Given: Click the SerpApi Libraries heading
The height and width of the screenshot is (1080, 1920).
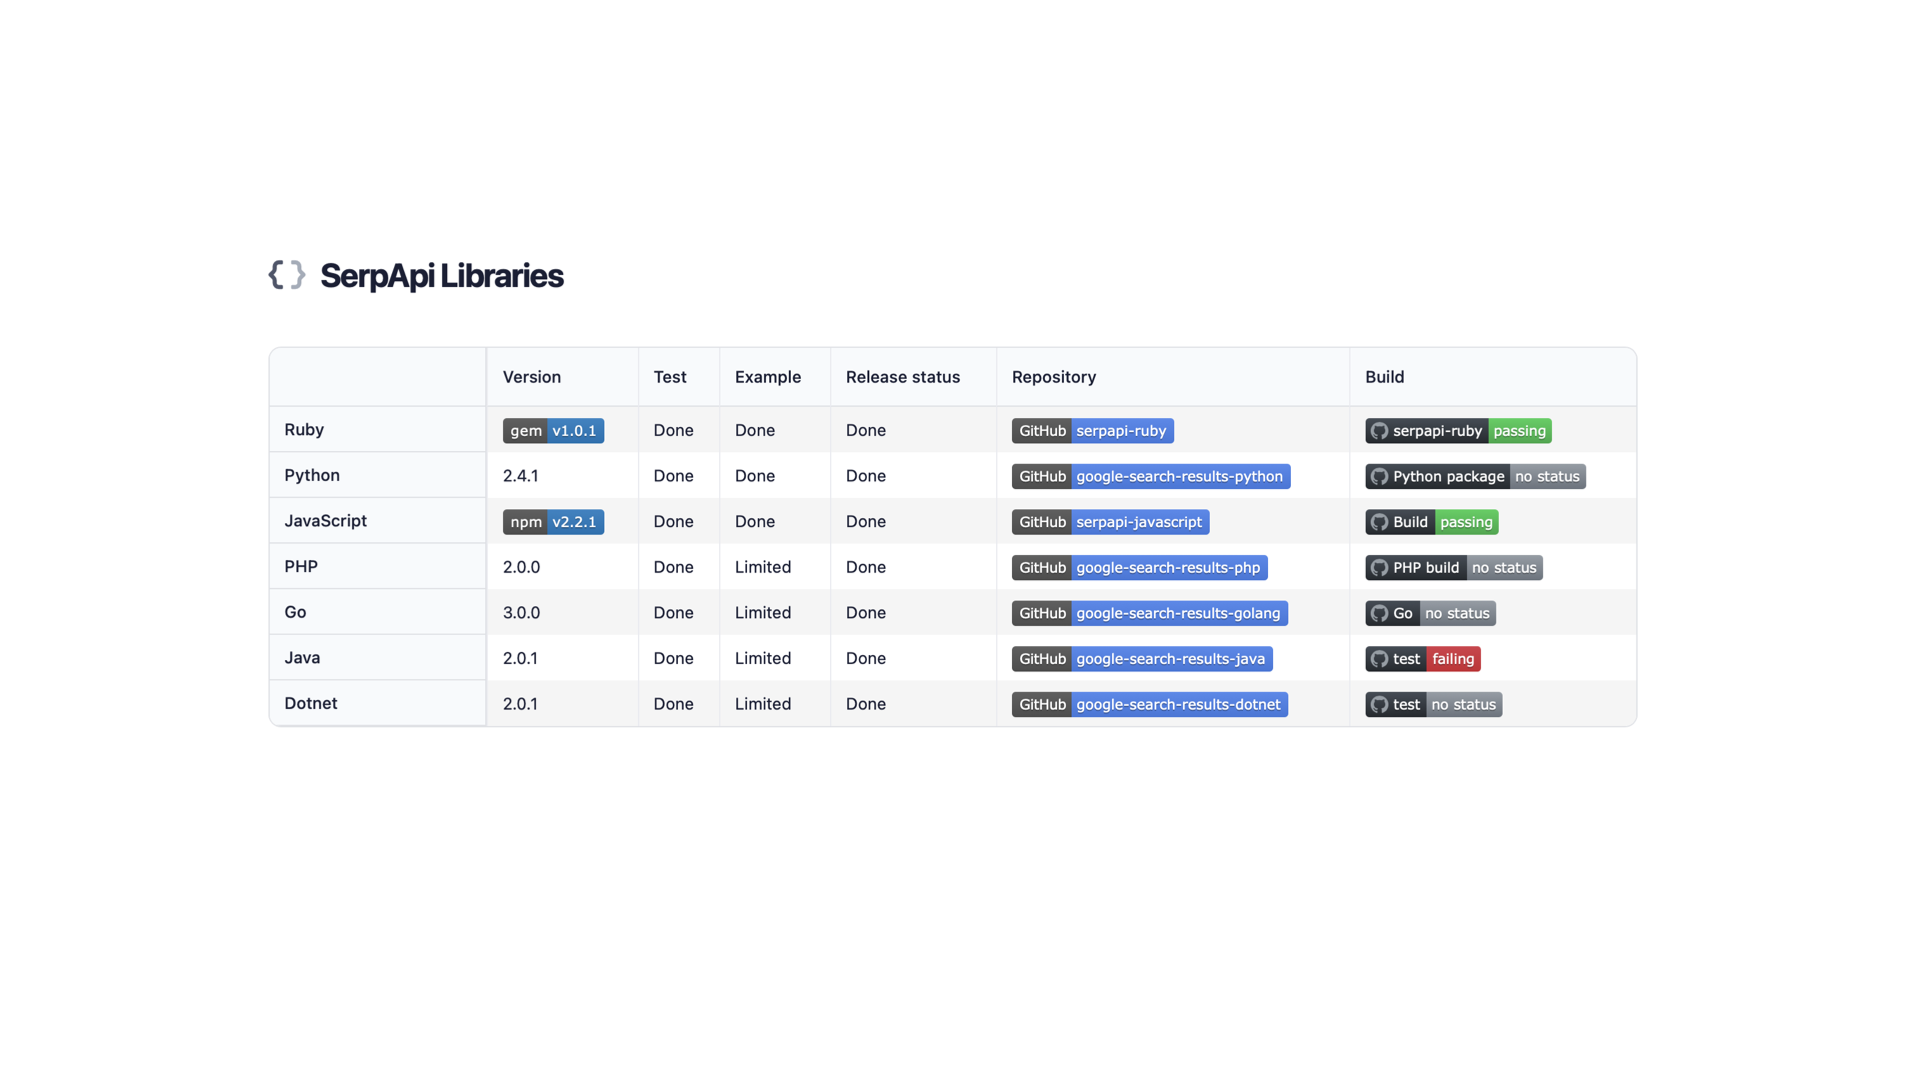Looking at the screenshot, I should [x=441, y=275].
